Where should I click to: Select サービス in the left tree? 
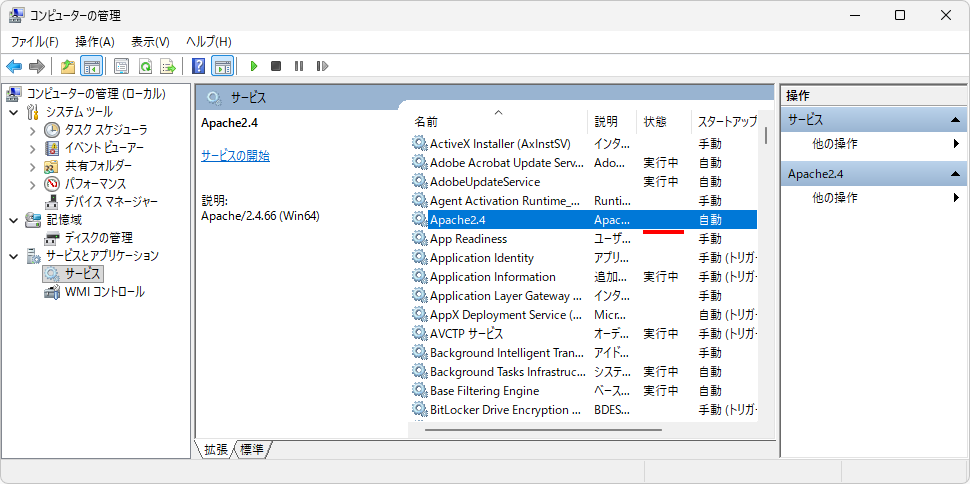[x=82, y=274]
